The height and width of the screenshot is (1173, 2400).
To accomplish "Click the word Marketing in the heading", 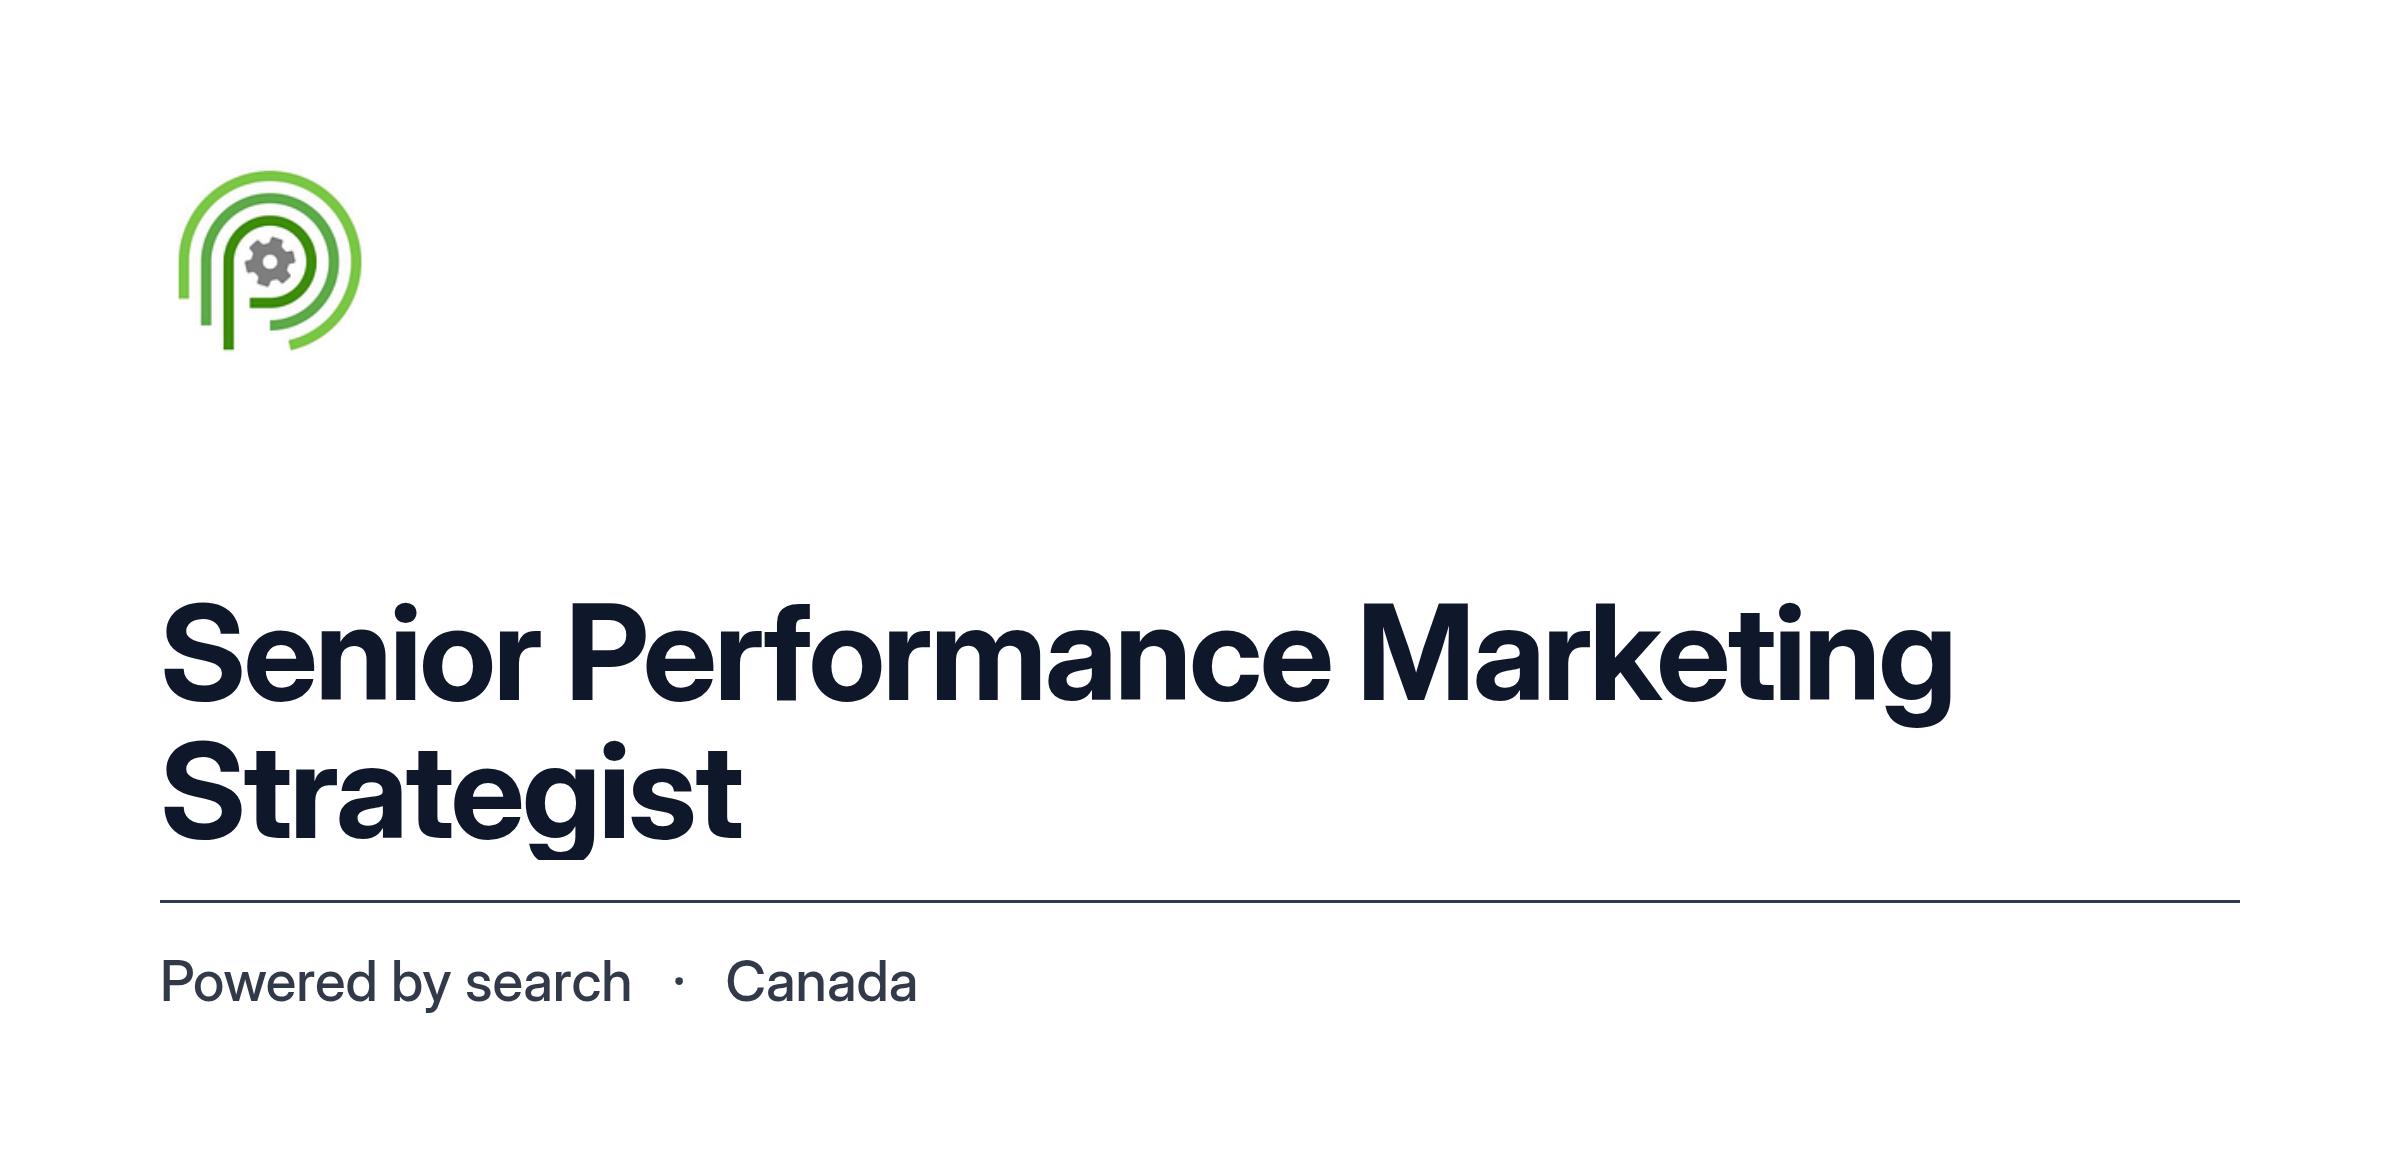I will 1656,662.
